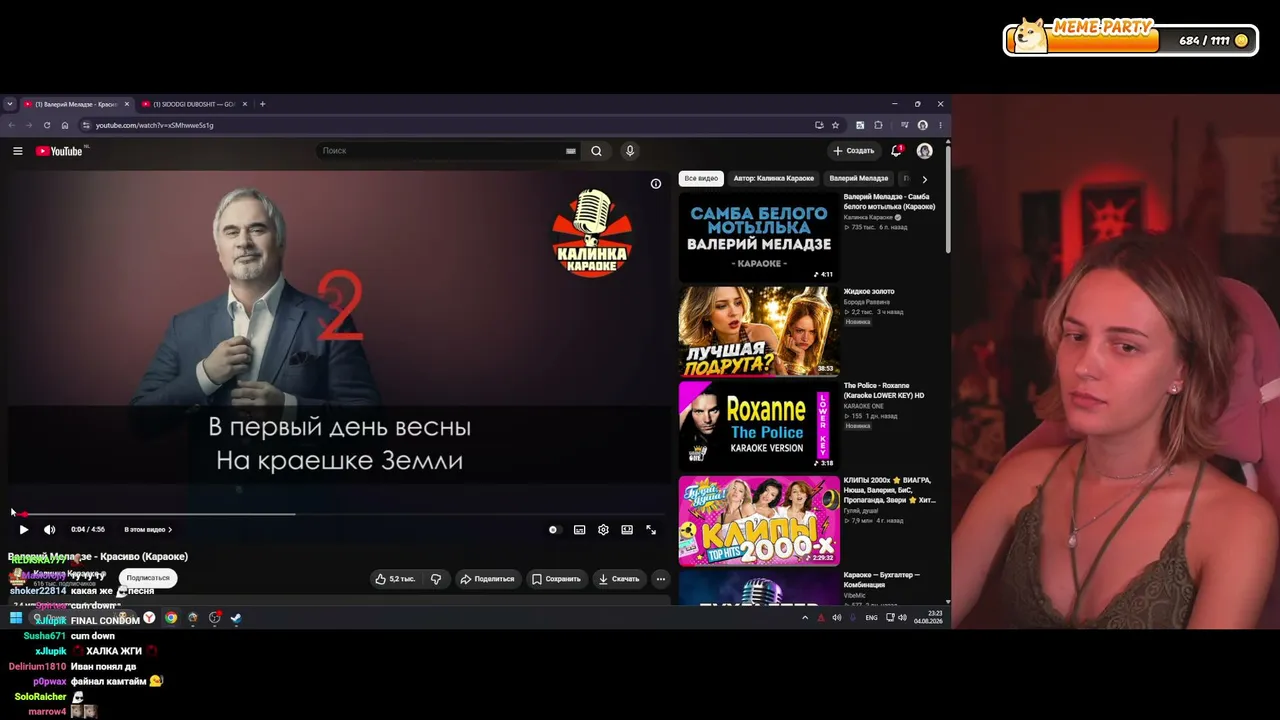The width and height of the screenshot is (1280, 720).
Task: Click the video title 'Красиво (Караоке)'
Action: (x=98, y=557)
